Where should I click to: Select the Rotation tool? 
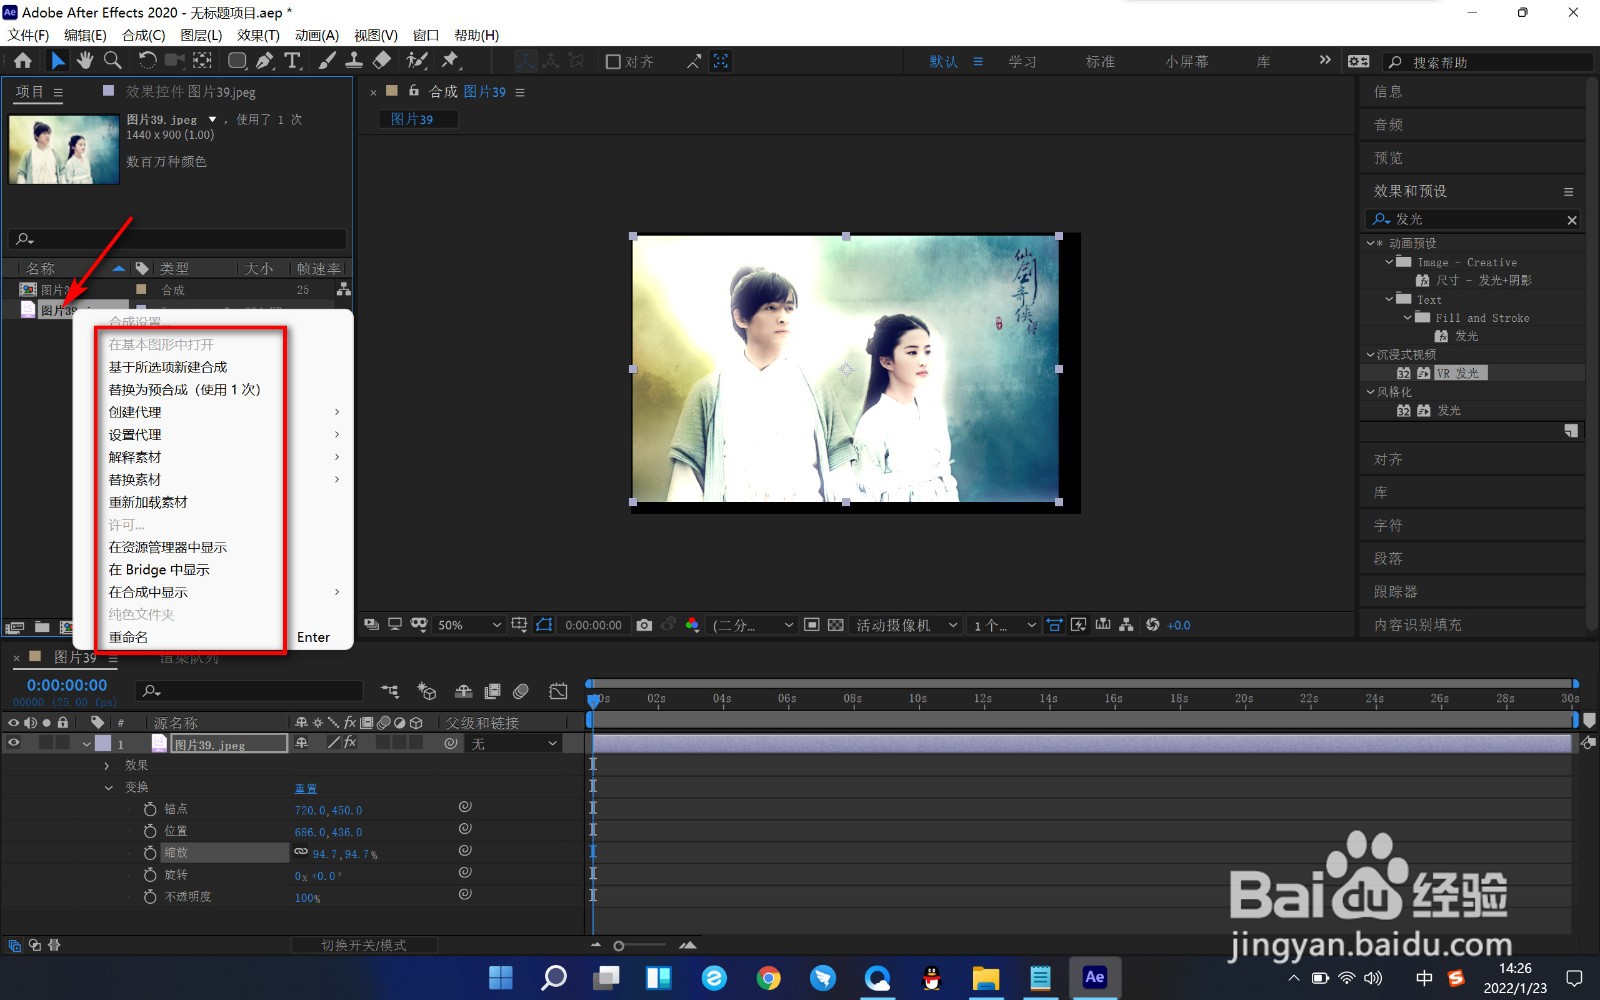coord(147,61)
